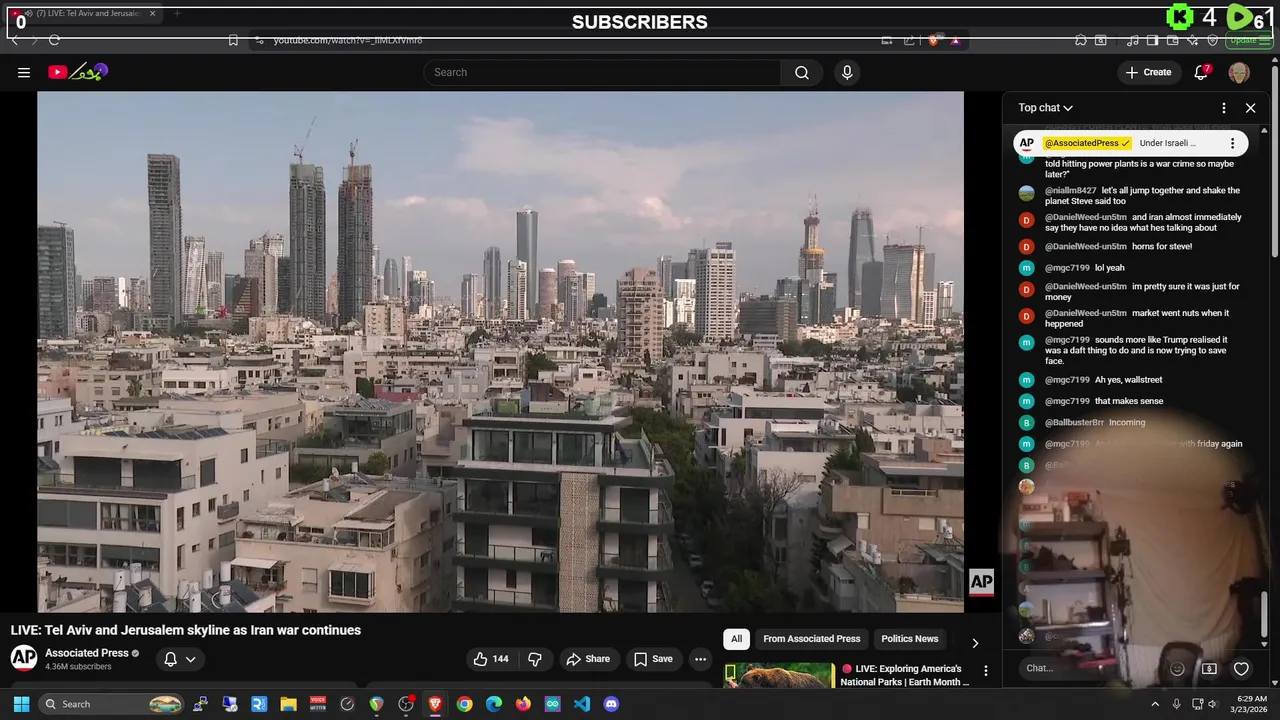1280x720 pixels.
Task: Open the clock showing 6:29 AM
Action: pos(1251,704)
